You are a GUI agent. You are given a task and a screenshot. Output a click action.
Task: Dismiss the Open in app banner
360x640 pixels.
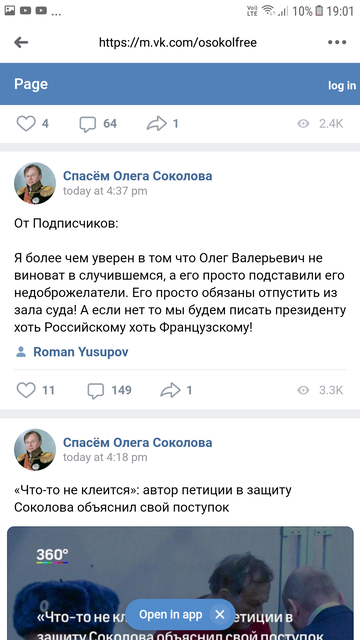[220, 614]
